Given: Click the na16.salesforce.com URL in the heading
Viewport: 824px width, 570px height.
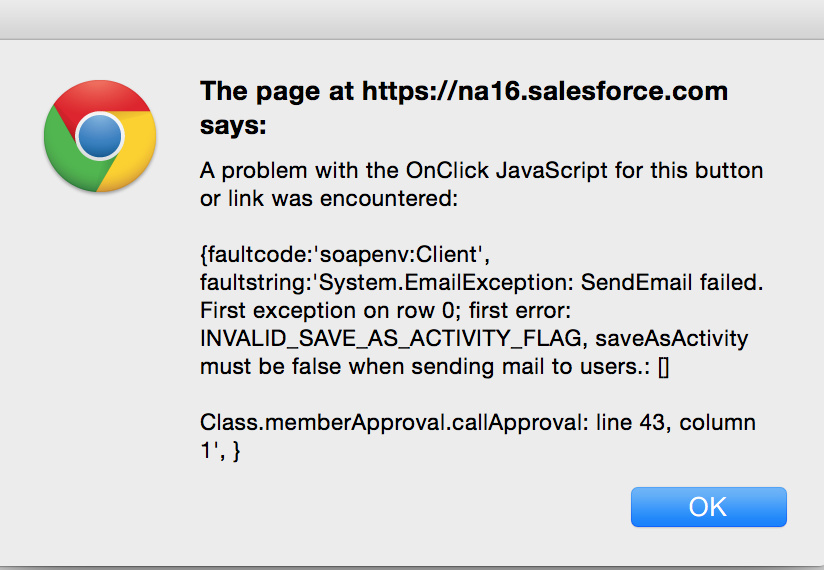Looking at the screenshot, I should tap(545, 92).
